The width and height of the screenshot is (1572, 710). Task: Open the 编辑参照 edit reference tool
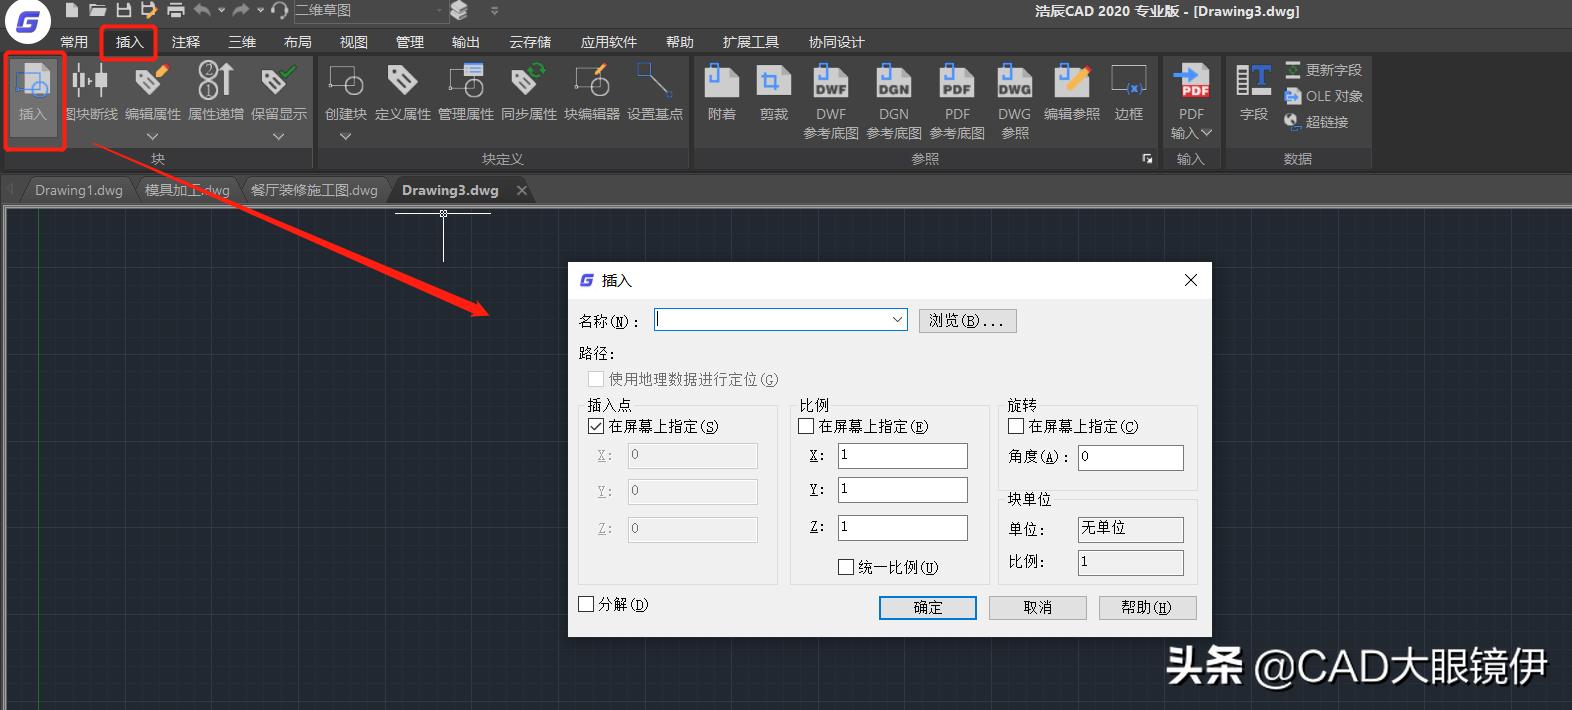pos(1072,92)
